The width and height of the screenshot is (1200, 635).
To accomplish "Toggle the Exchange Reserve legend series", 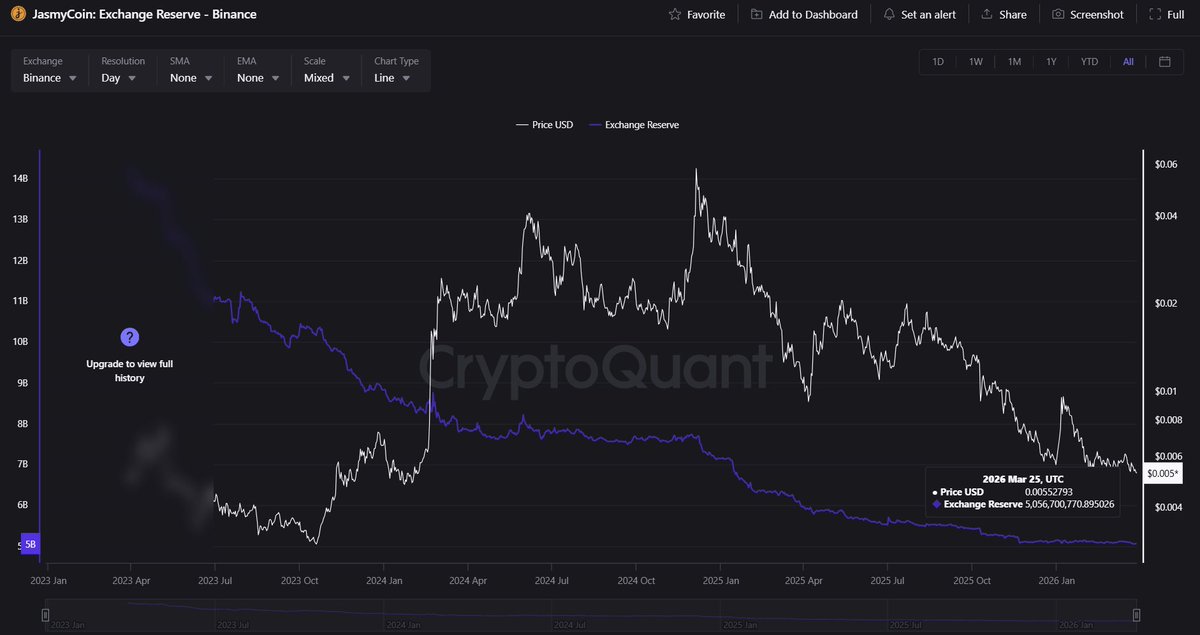I will 634,125.
